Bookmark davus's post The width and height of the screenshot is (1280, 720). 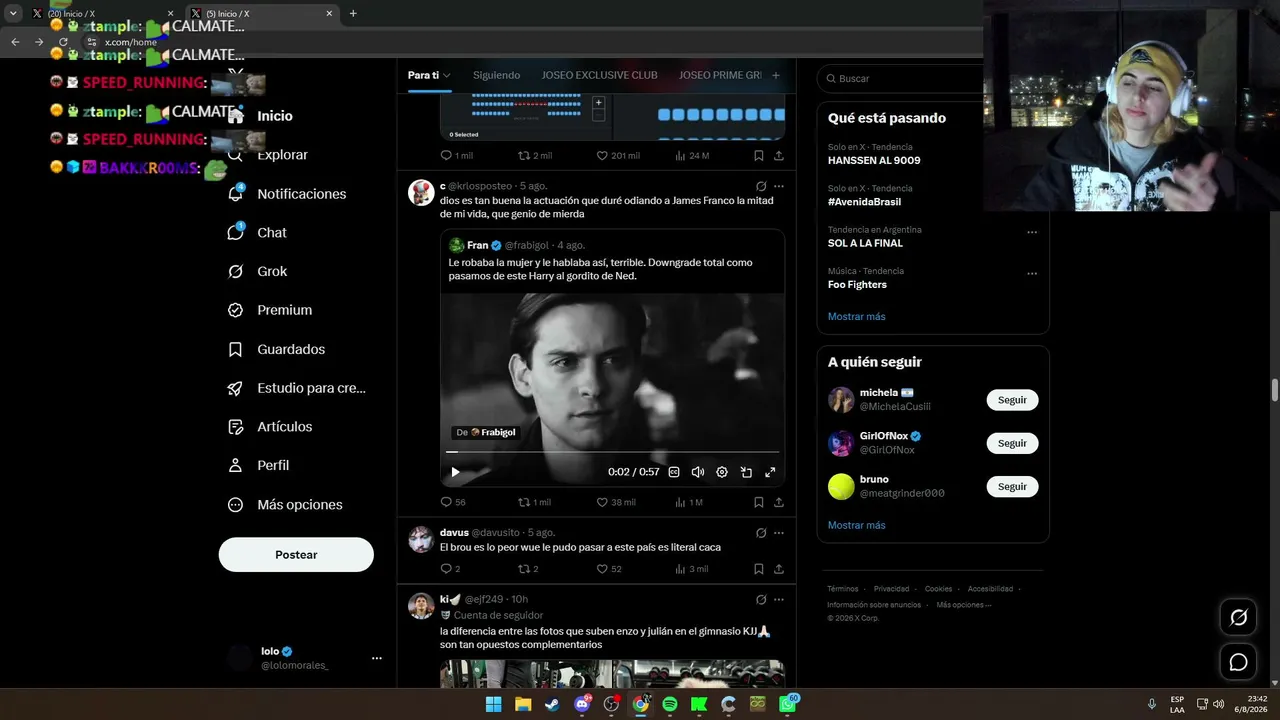coord(759,569)
